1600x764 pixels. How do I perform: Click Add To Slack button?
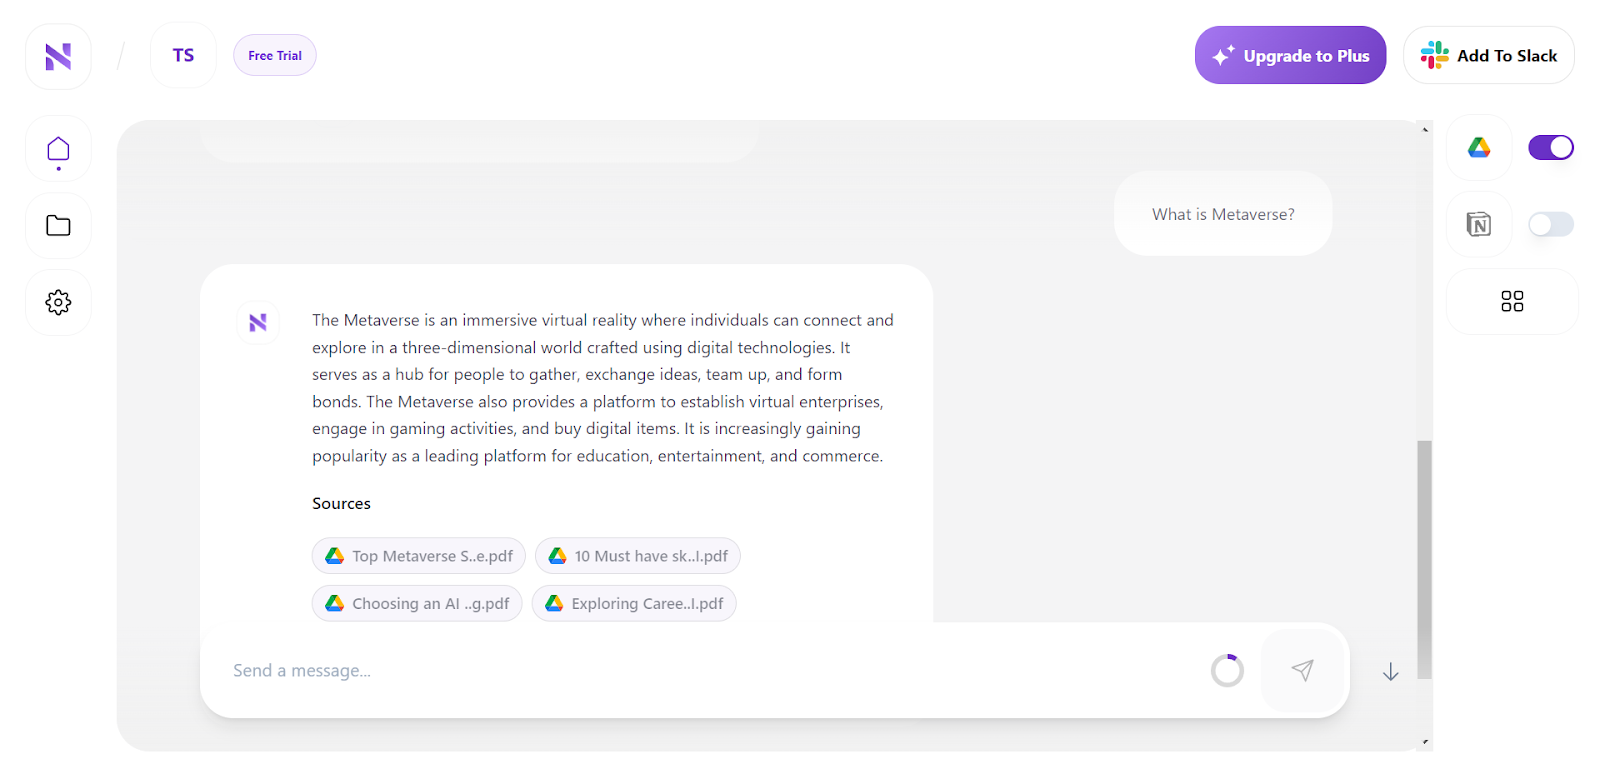[x=1489, y=56]
